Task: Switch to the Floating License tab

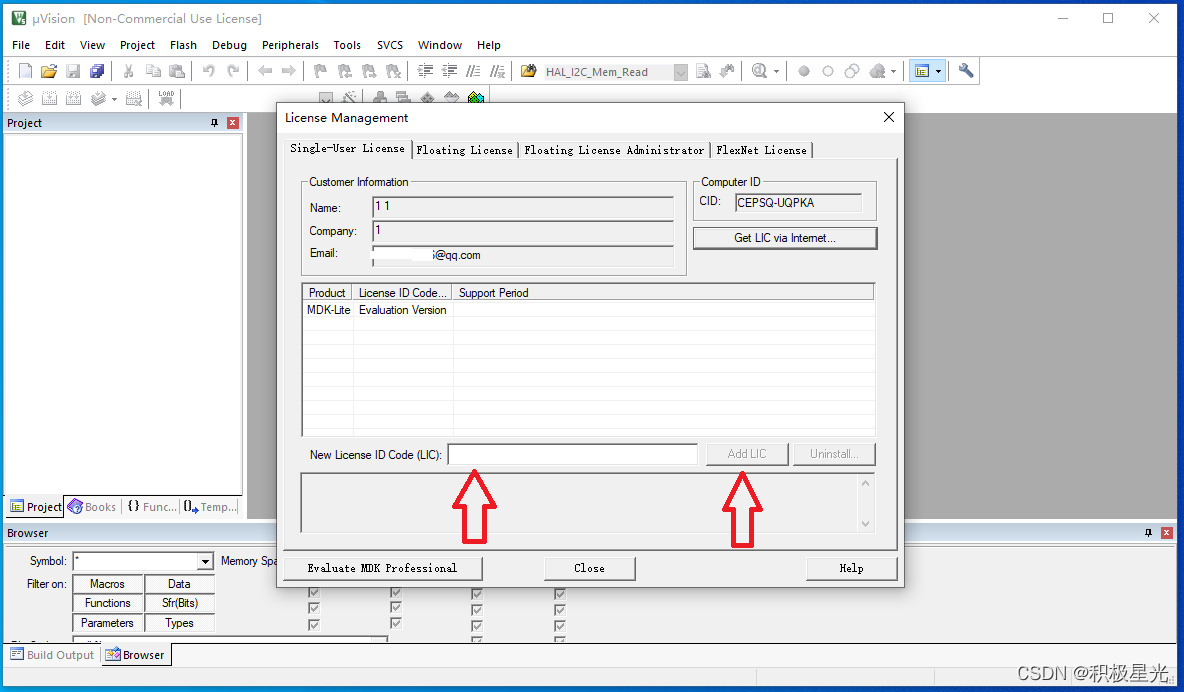Action: pos(464,150)
